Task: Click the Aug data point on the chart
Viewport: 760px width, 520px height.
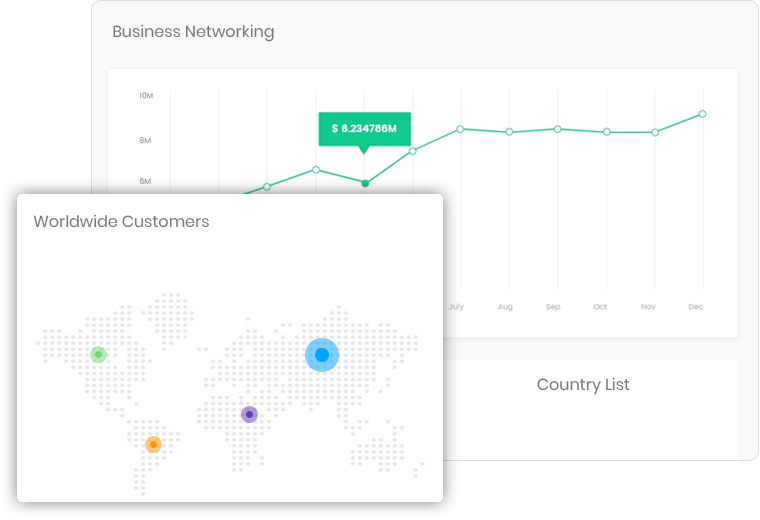Action: coord(509,132)
